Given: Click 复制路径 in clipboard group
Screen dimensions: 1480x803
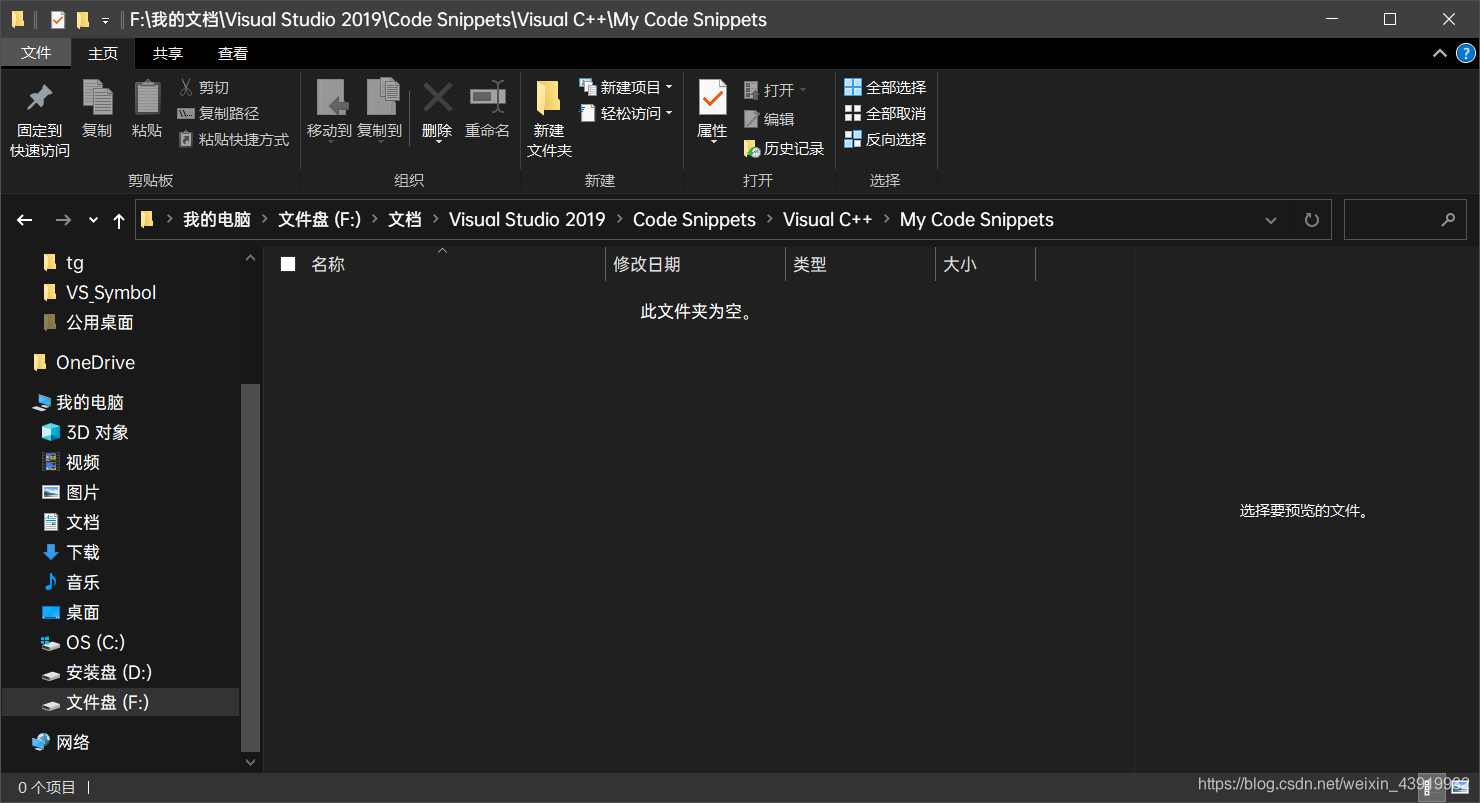Looking at the screenshot, I should pos(218,114).
